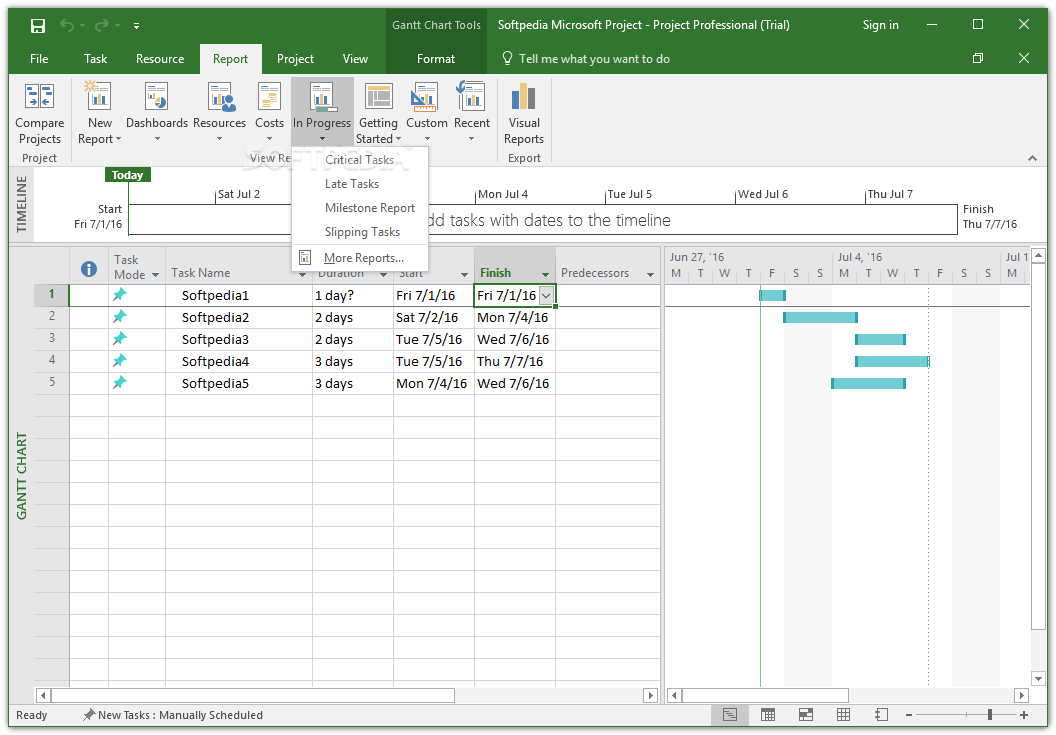Open date picker in Finish cell row 1
Viewport: 1056px width, 735px height.
[546, 295]
